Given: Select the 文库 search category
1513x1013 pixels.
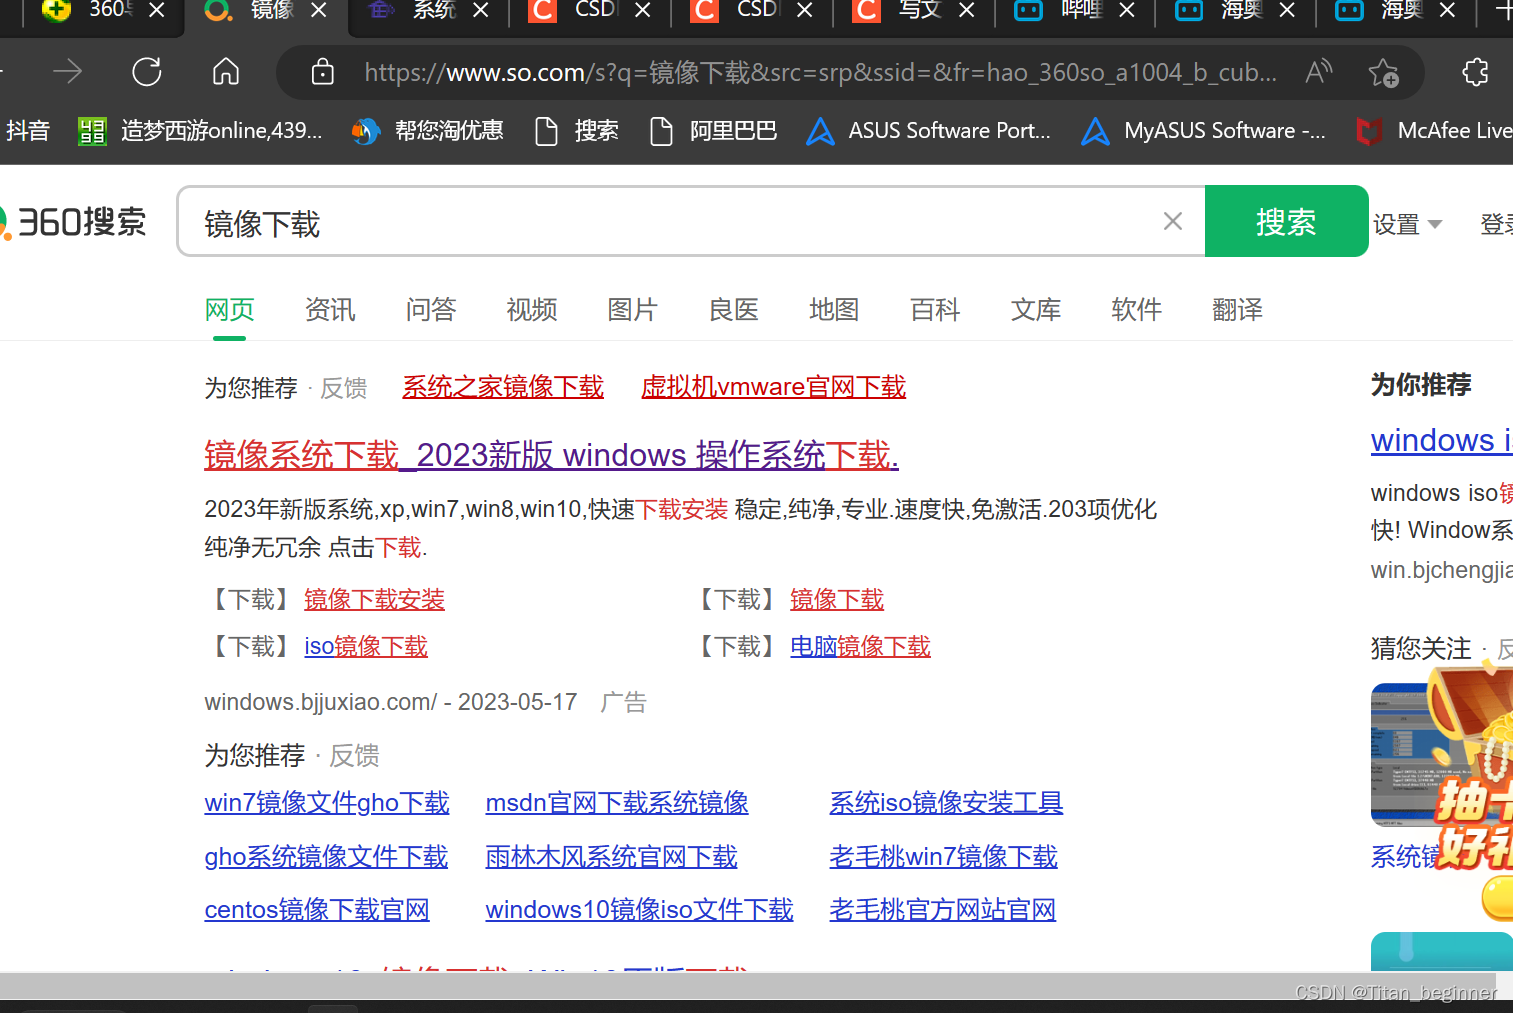Looking at the screenshot, I should (1036, 310).
